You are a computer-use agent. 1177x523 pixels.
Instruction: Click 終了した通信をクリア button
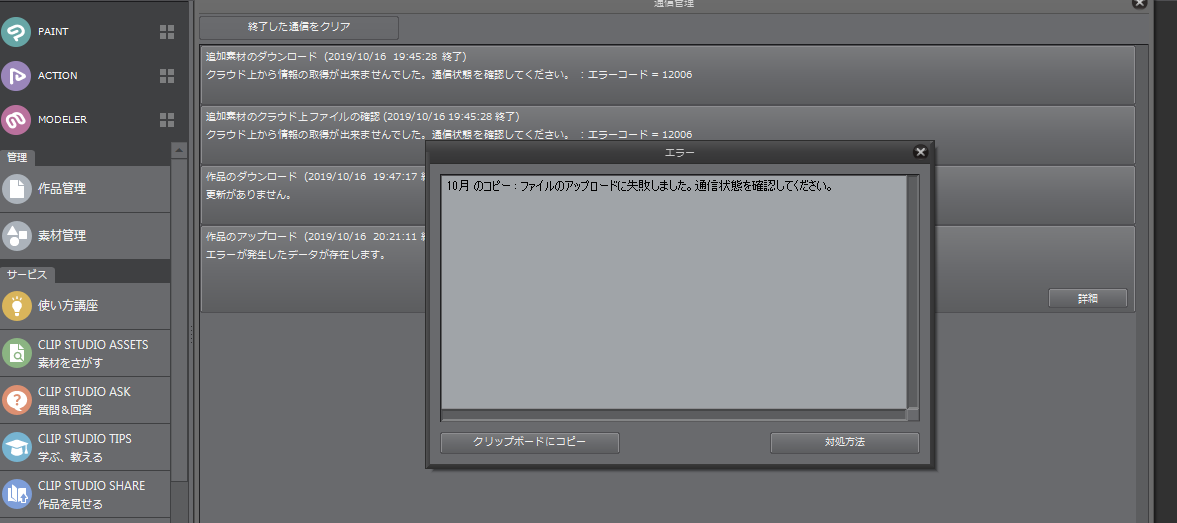pyautogui.click(x=299, y=28)
